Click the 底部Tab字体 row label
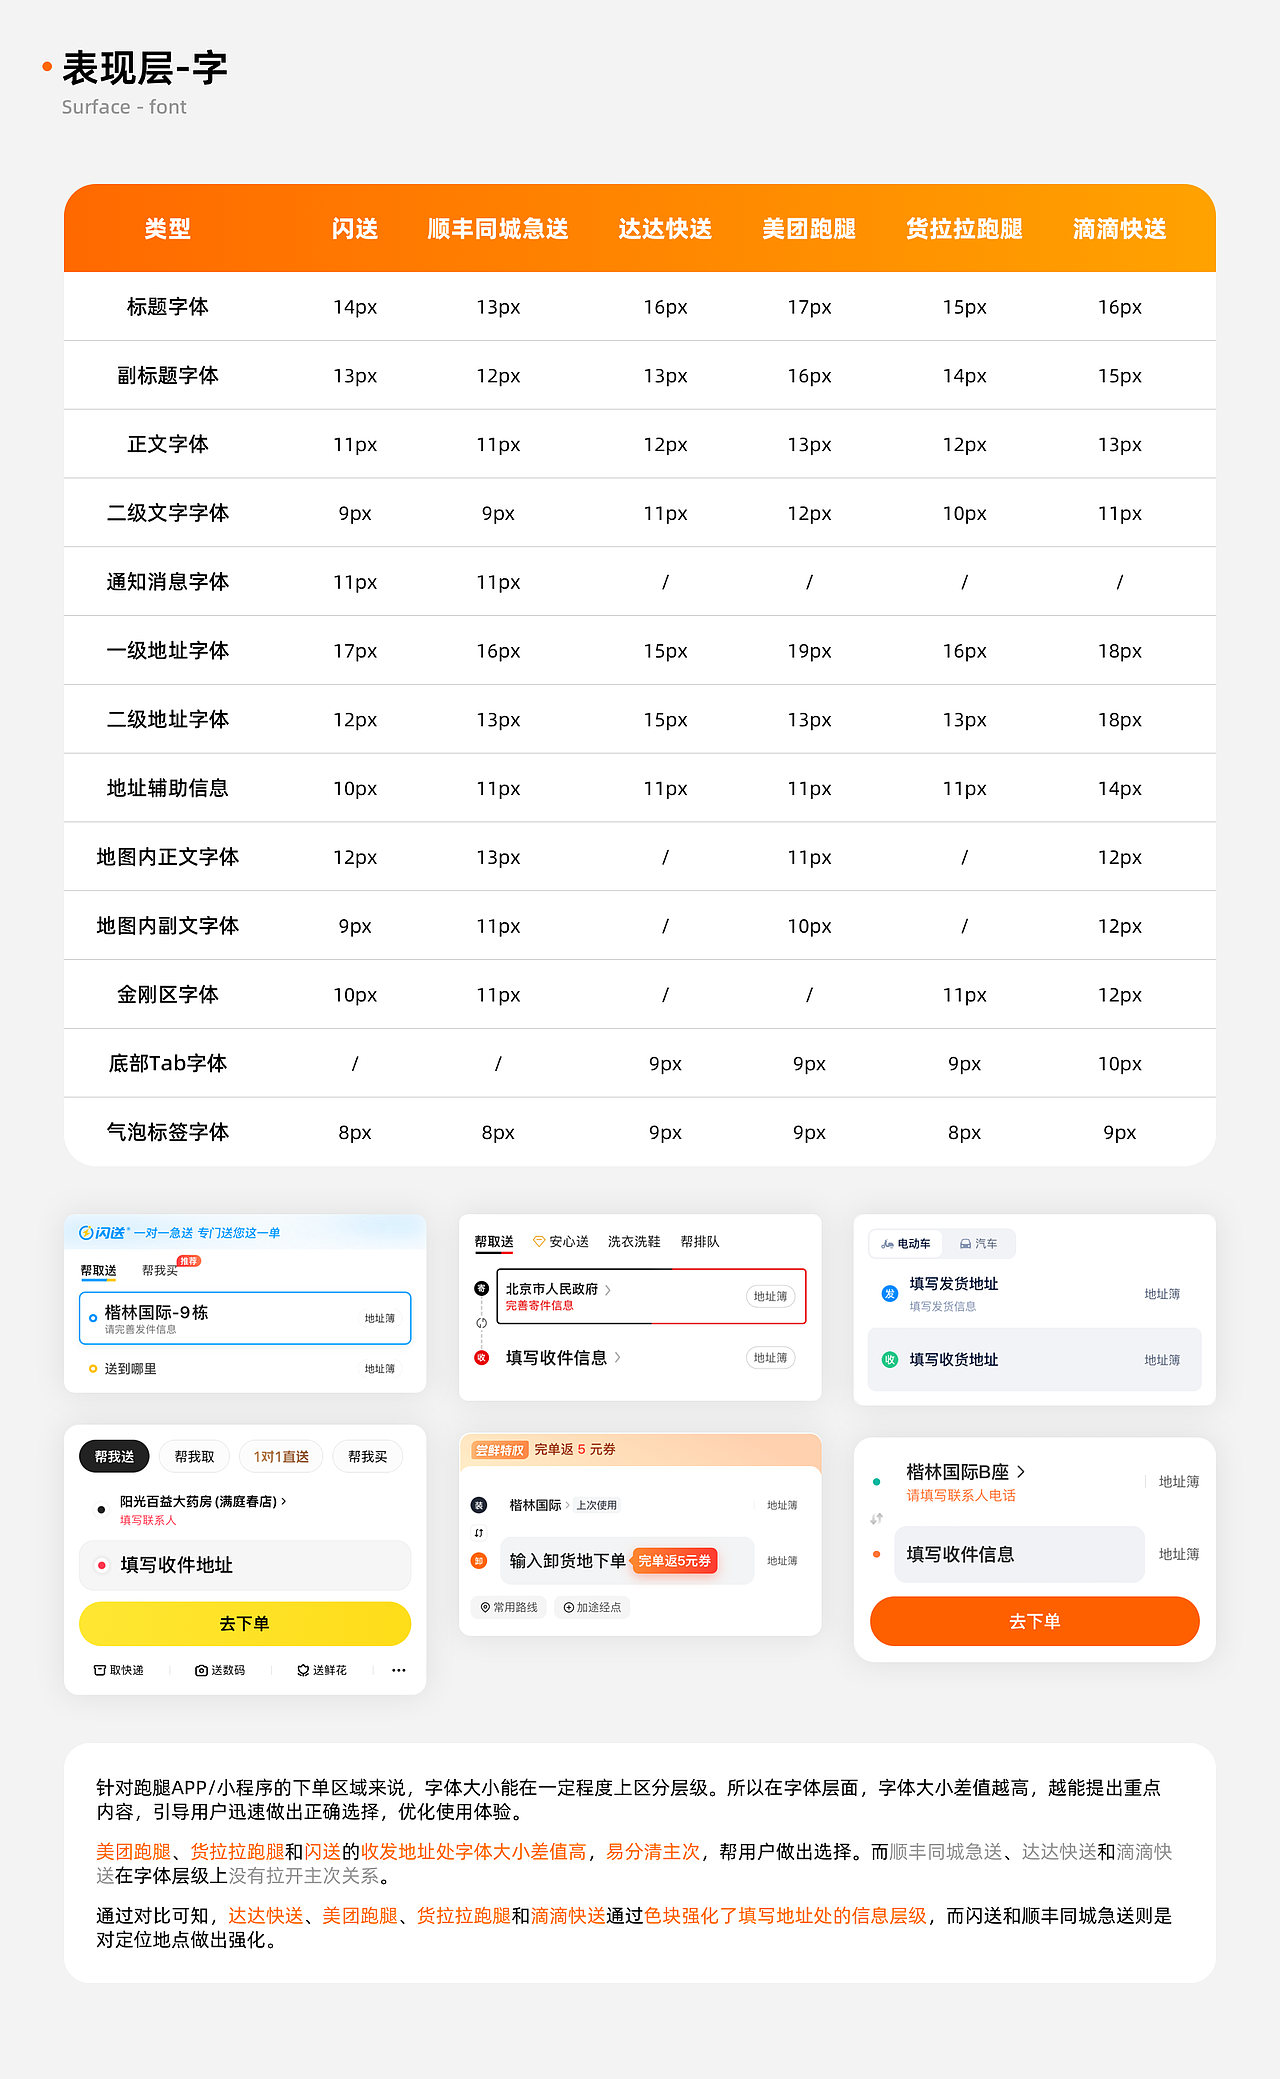Viewport: 1280px width, 2079px height. [167, 1063]
